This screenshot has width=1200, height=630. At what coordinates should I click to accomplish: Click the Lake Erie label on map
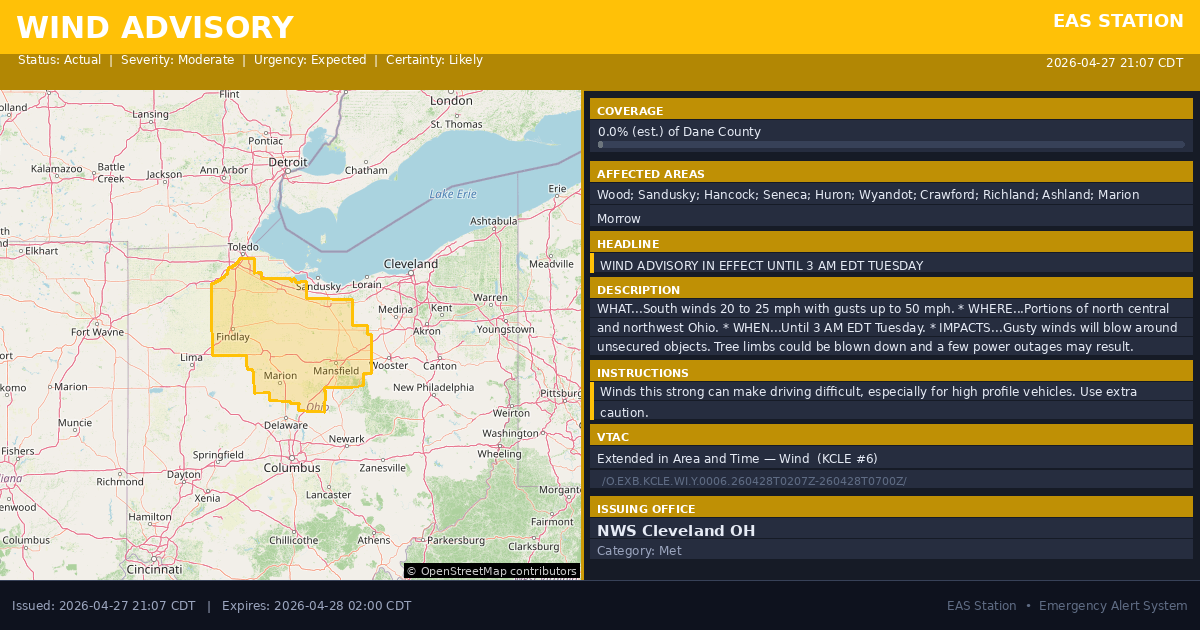pos(453,194)
